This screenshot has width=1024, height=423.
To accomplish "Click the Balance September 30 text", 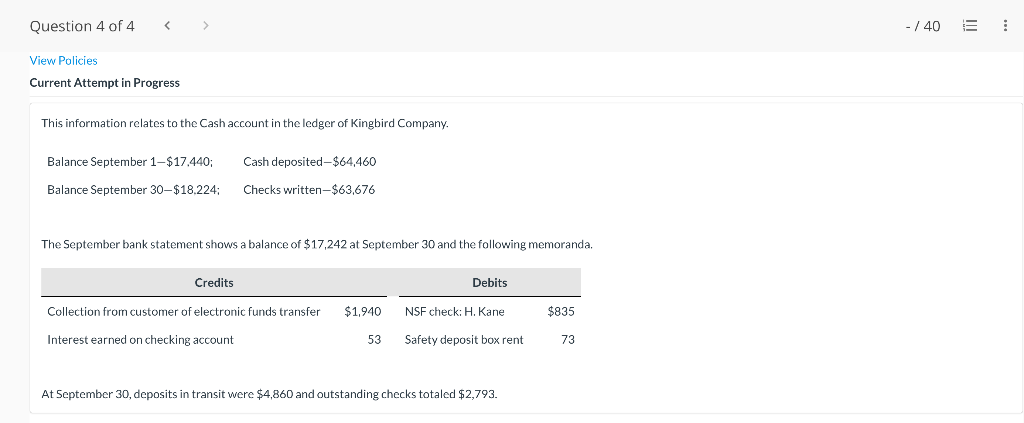I will (133, 190).
